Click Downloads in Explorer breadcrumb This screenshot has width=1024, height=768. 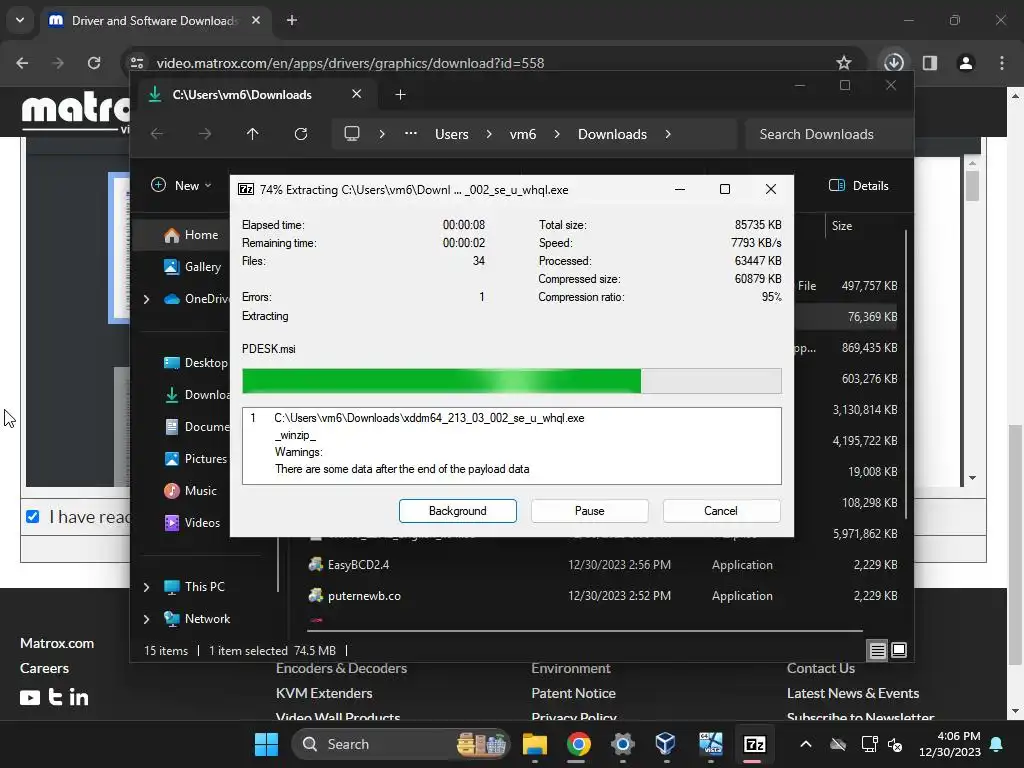[x=612, y=134]
